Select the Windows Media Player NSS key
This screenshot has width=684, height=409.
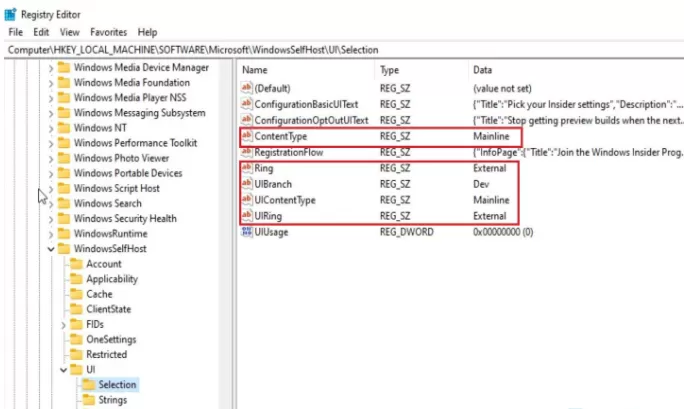(x=130, y=98)
